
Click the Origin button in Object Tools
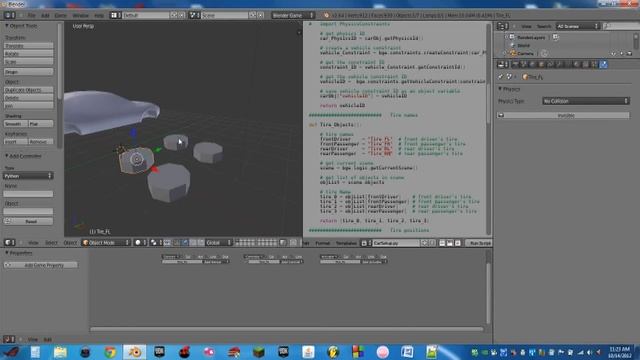(x=29, y=72)
